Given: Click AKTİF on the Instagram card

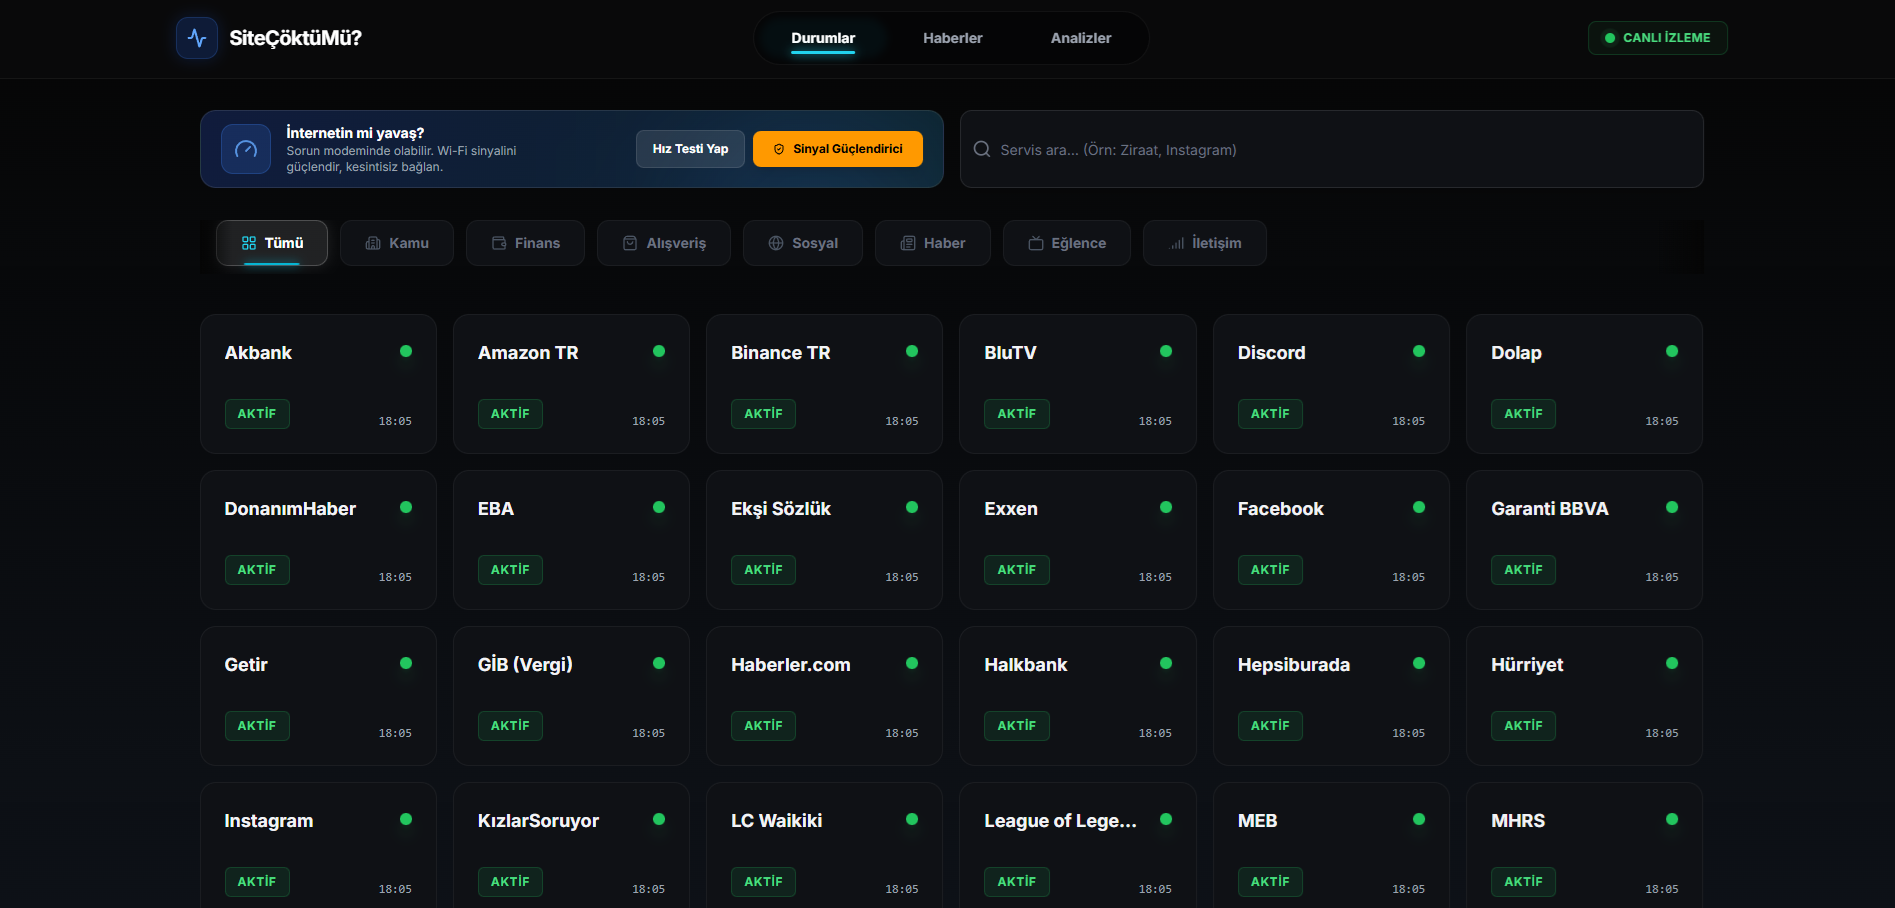Looking at the screenshot, I should tap(257, 881).
